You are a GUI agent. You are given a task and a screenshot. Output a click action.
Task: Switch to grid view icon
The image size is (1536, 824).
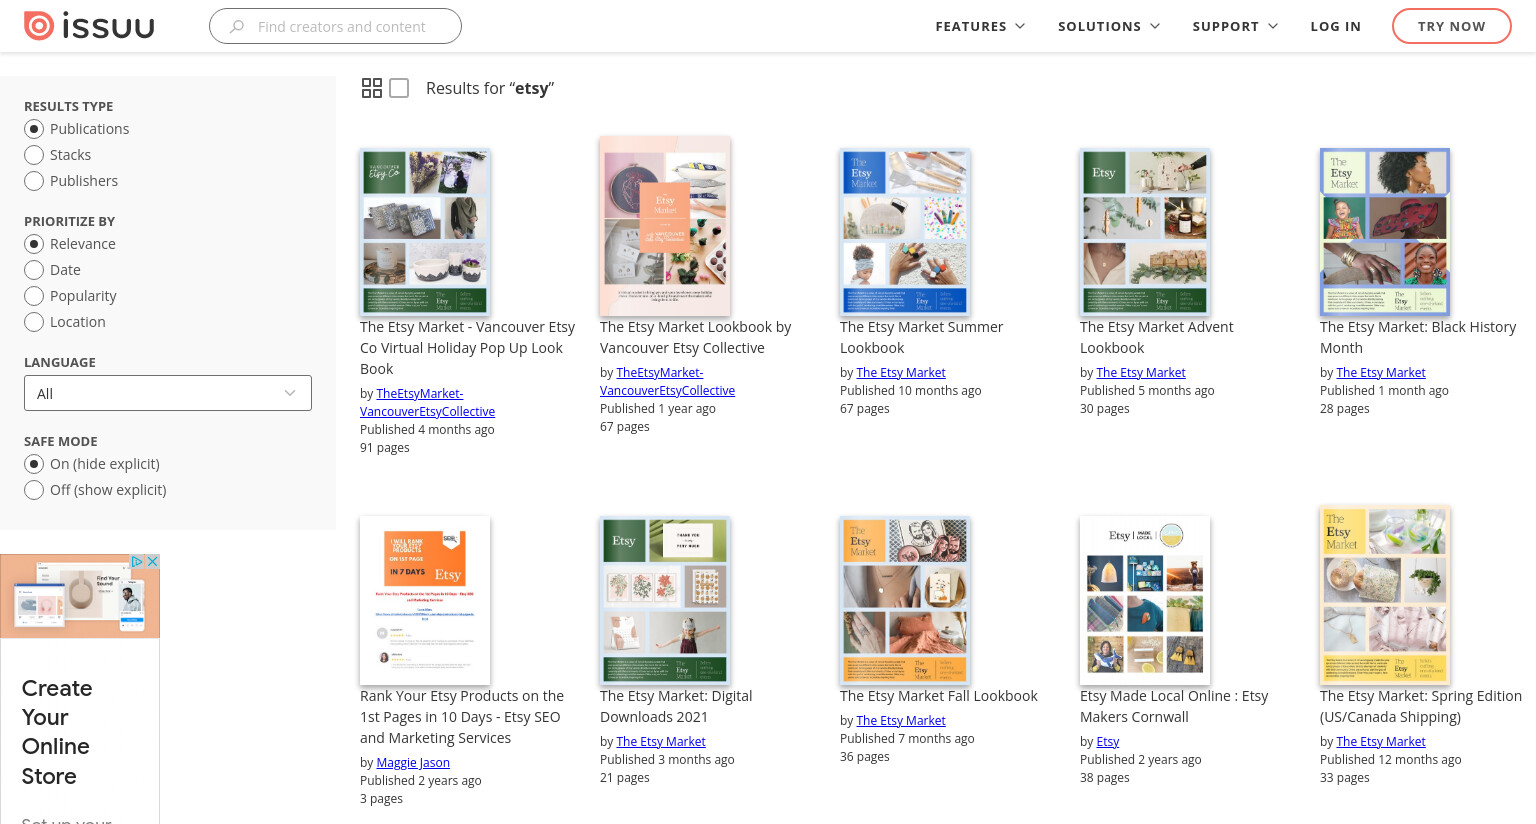372,88
